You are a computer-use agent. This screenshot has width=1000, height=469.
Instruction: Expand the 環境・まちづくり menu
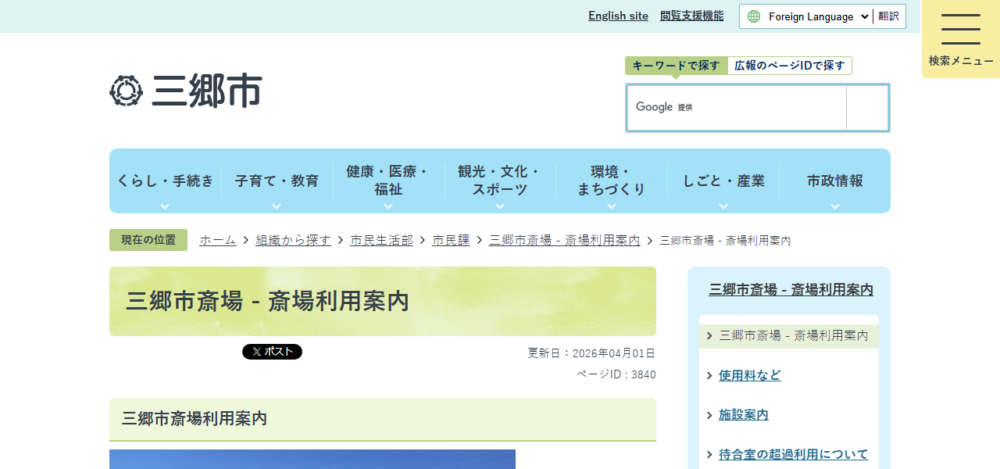point(612,181)
